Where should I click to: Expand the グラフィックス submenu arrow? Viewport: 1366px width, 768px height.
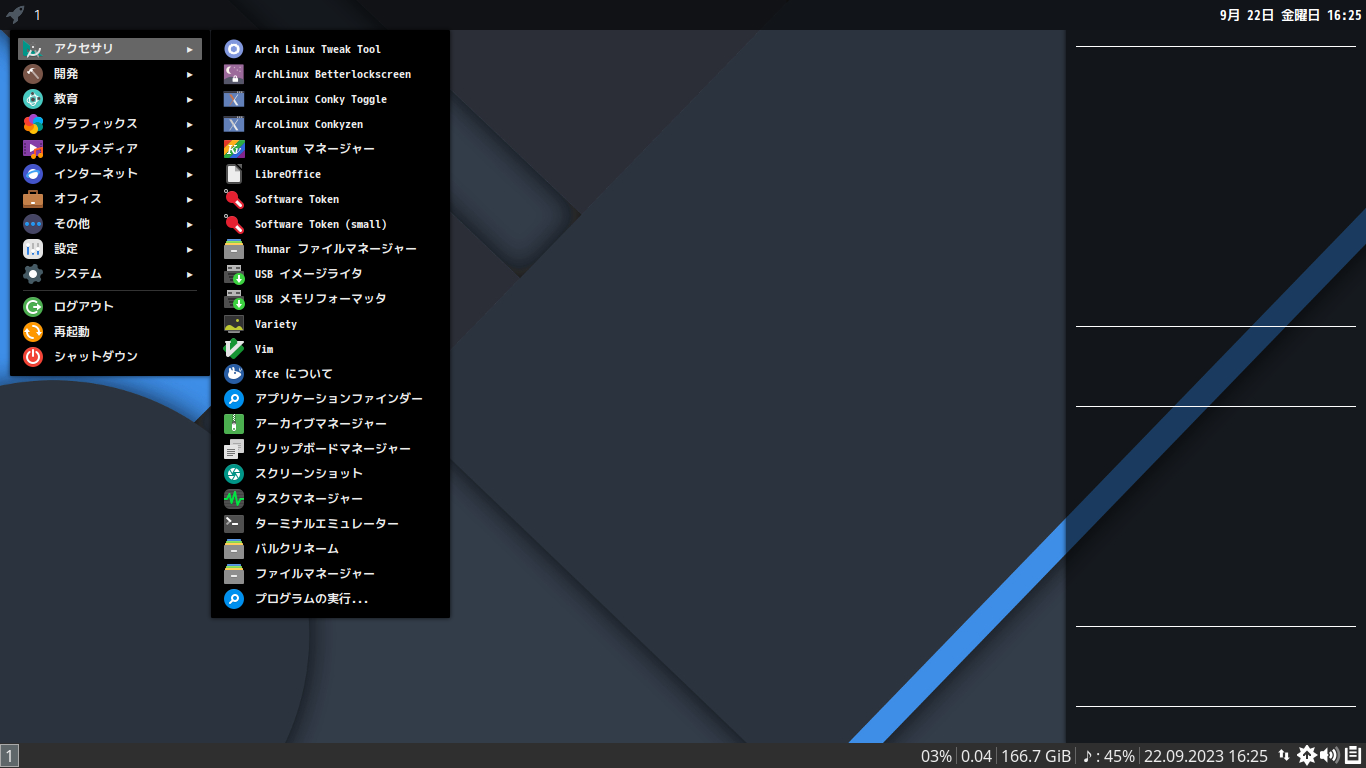(190, 124)
